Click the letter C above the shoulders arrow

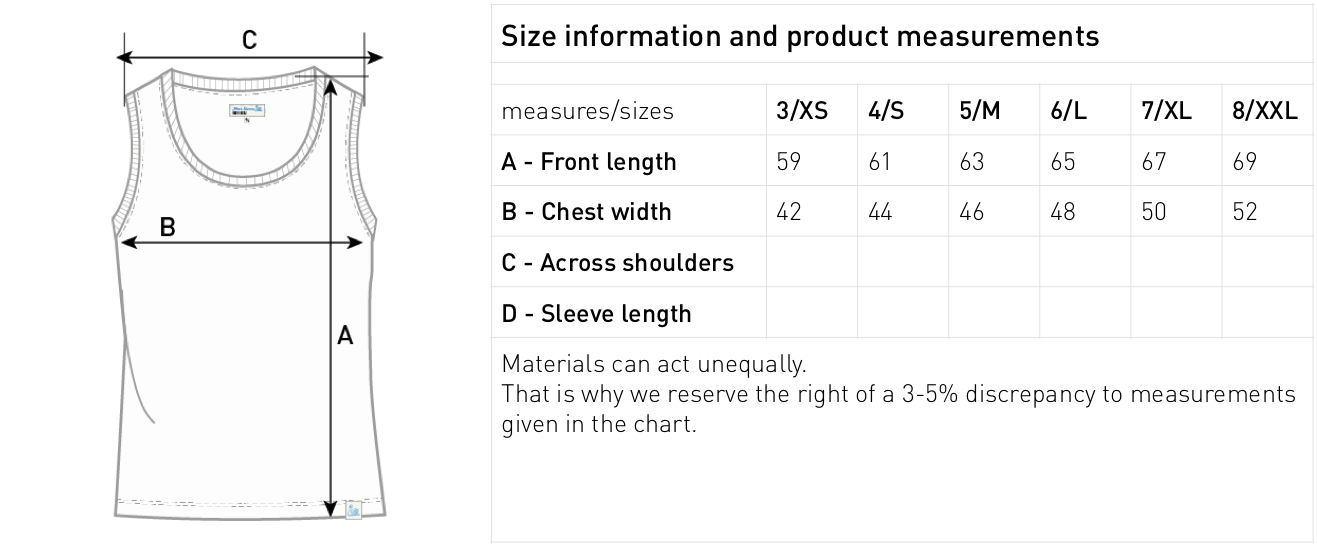pos(250,40)
